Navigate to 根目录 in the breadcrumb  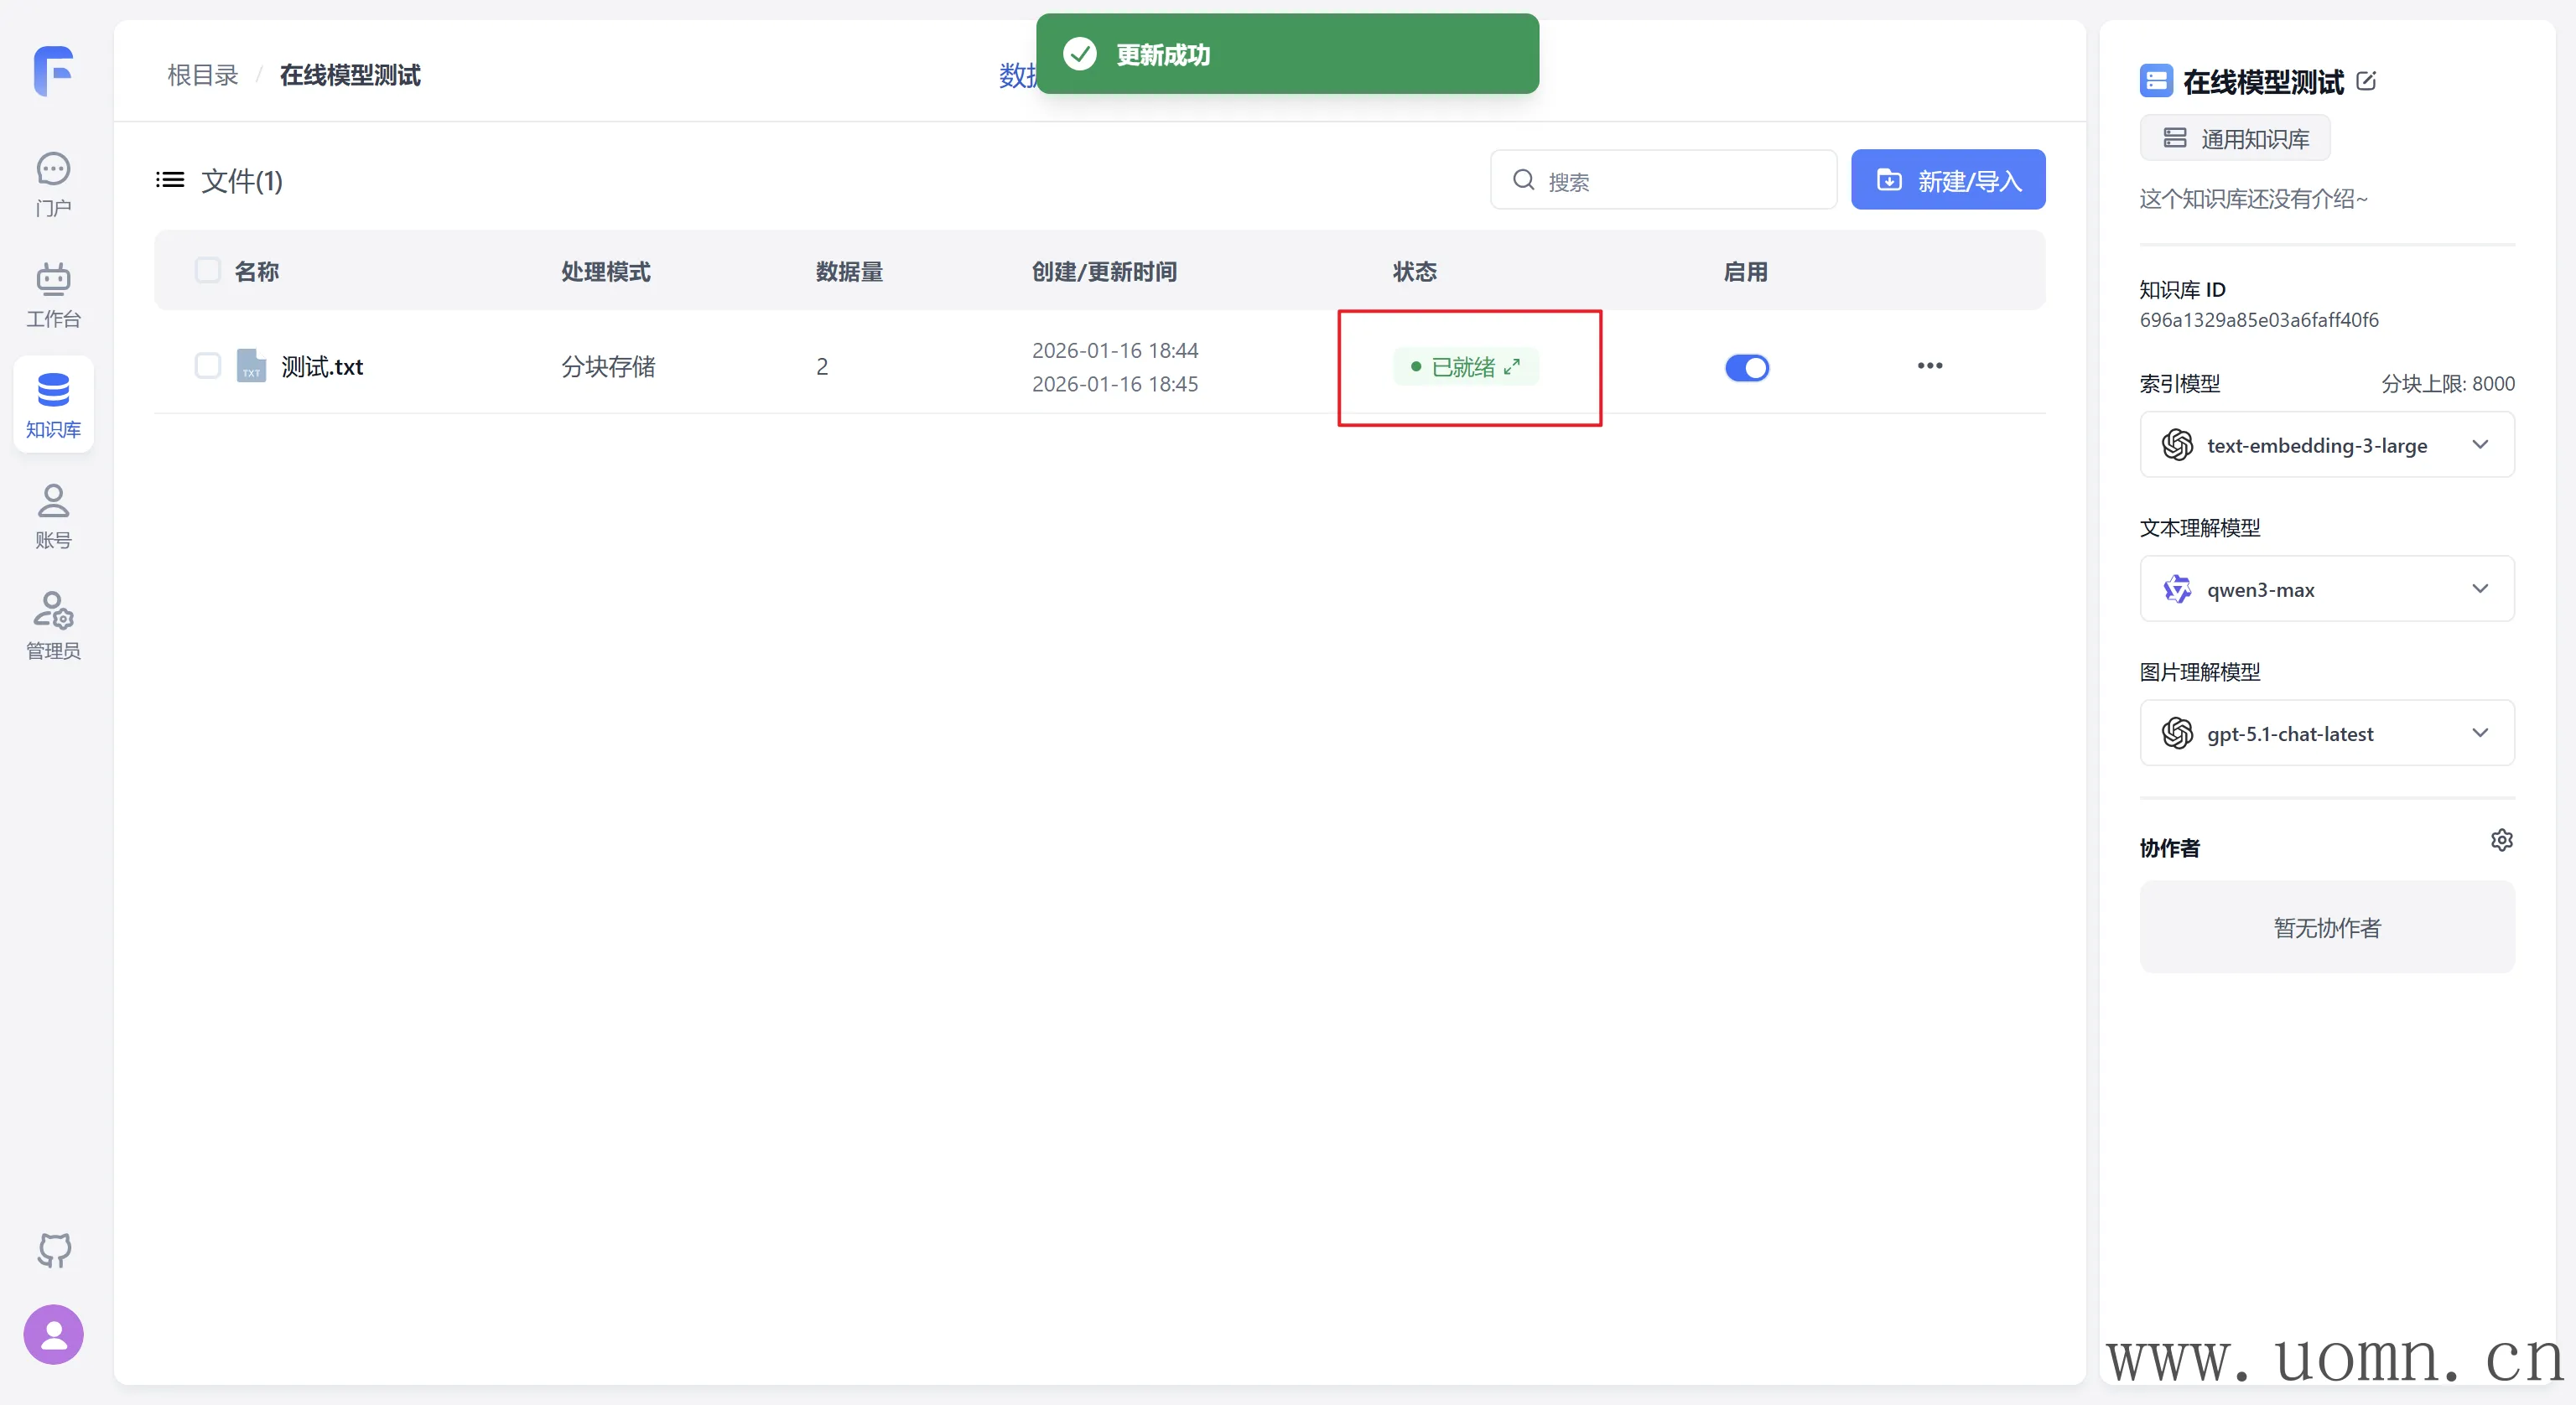tap(203, 76)
